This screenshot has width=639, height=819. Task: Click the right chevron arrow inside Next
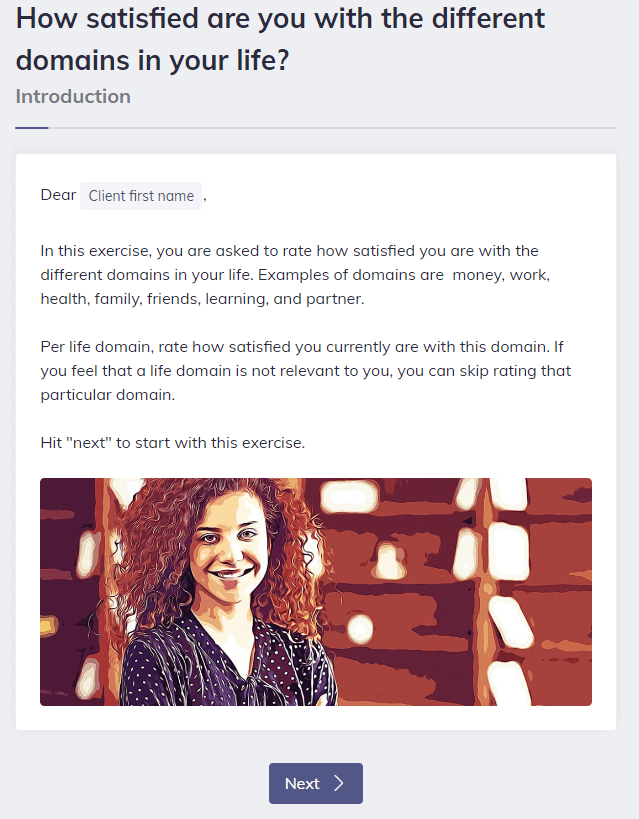(339, 783)
